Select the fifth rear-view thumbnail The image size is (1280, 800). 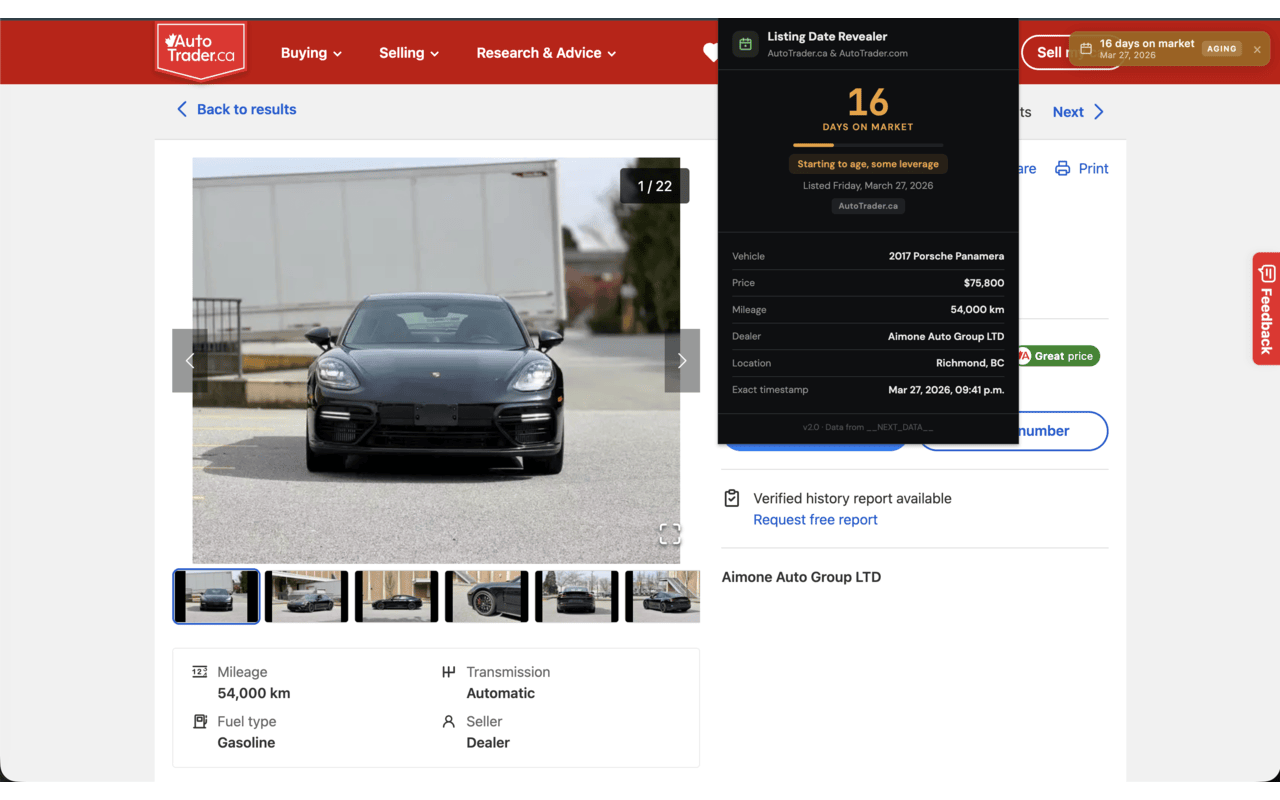coord(576,596)
